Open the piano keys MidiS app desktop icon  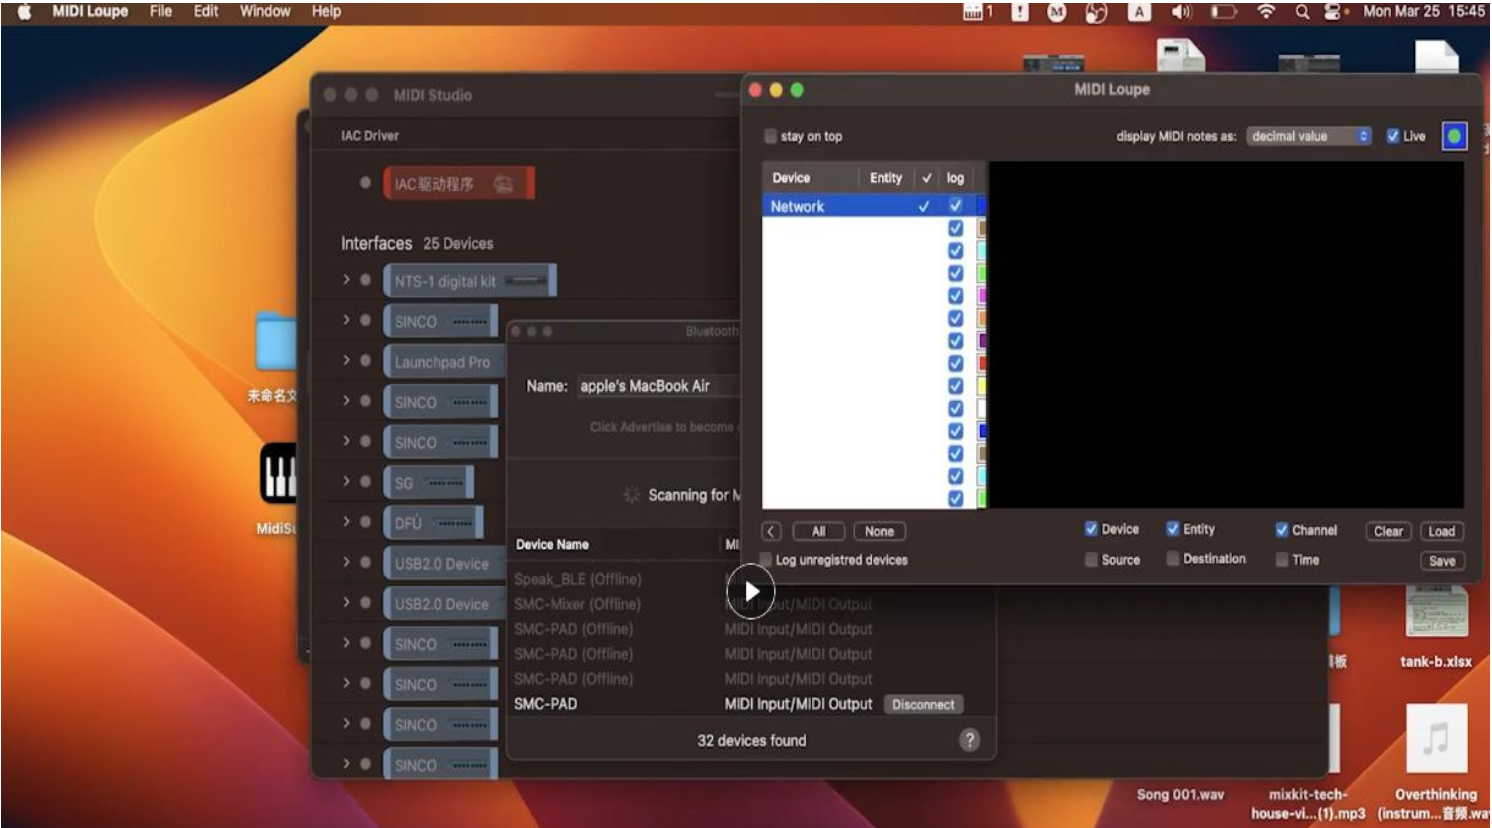point(279,473)
